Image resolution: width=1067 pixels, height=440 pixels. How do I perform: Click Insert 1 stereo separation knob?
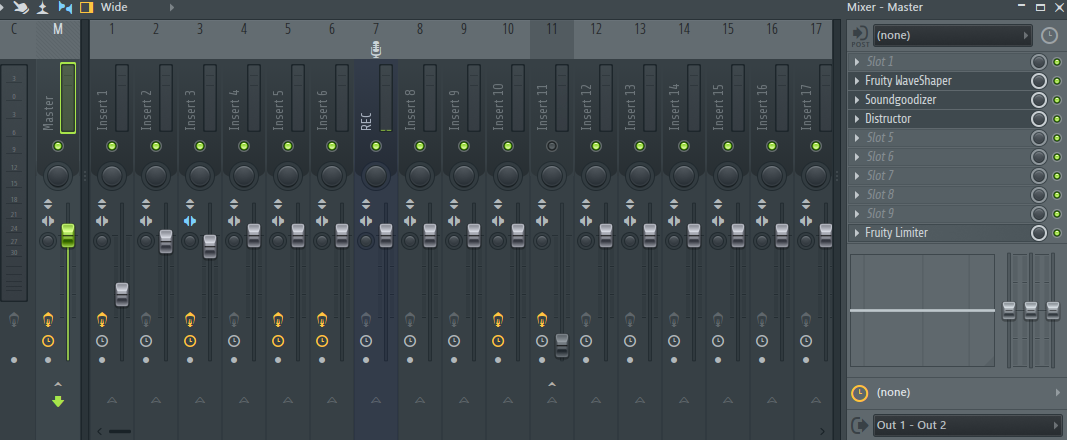pyautogui.click(x=102, y=241)
